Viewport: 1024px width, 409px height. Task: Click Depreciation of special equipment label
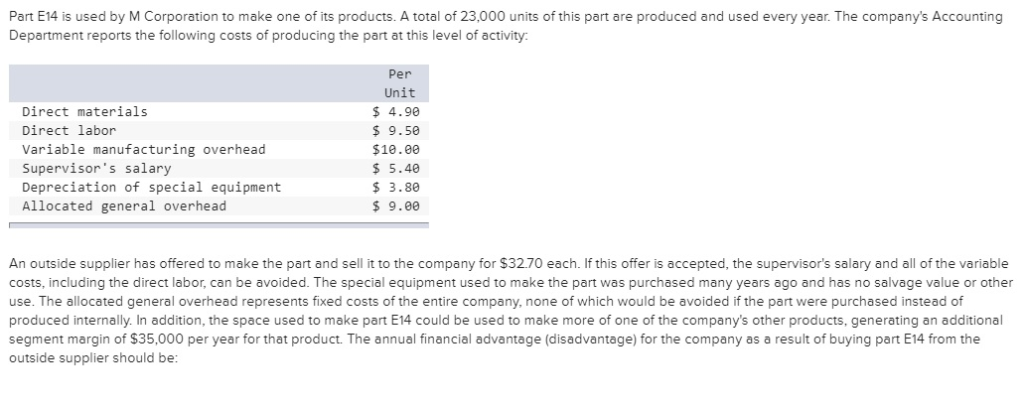pos(152,188)
